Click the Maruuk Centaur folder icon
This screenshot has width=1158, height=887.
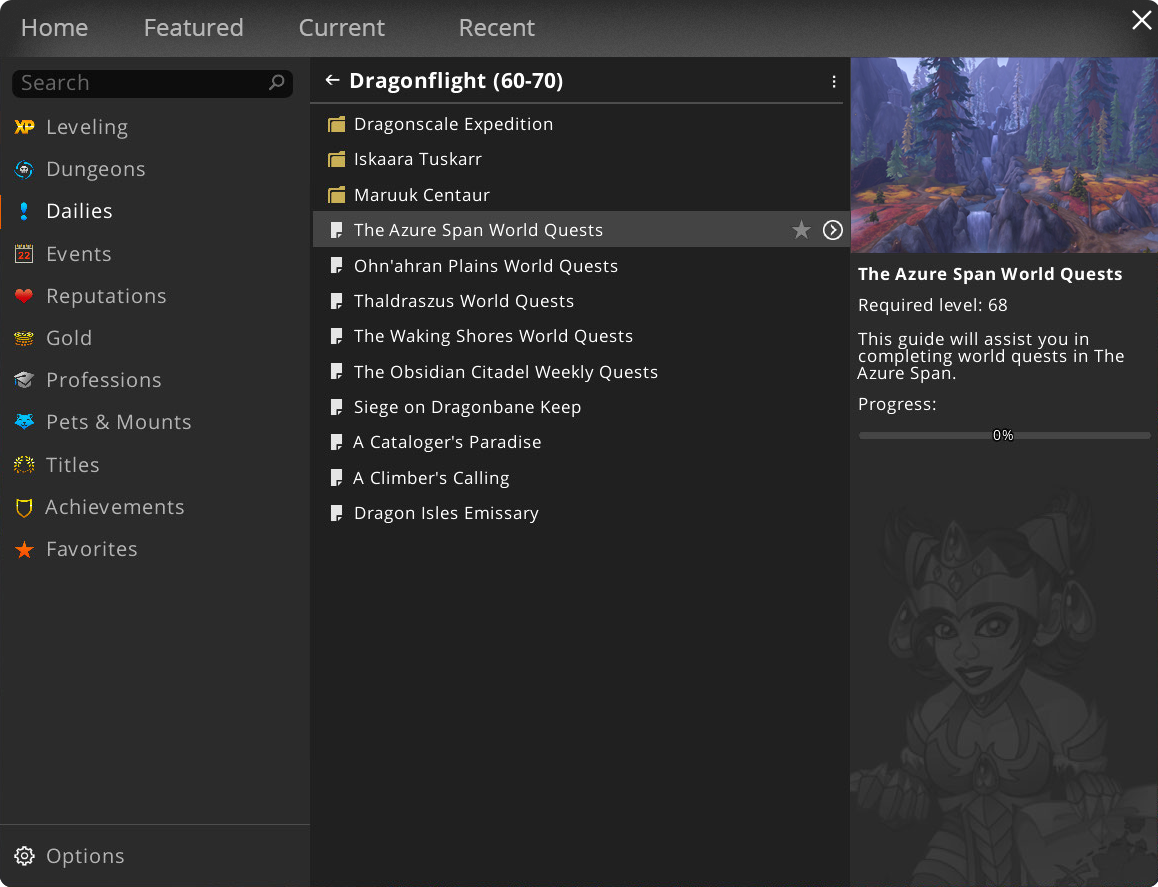(x=337, y=195)
